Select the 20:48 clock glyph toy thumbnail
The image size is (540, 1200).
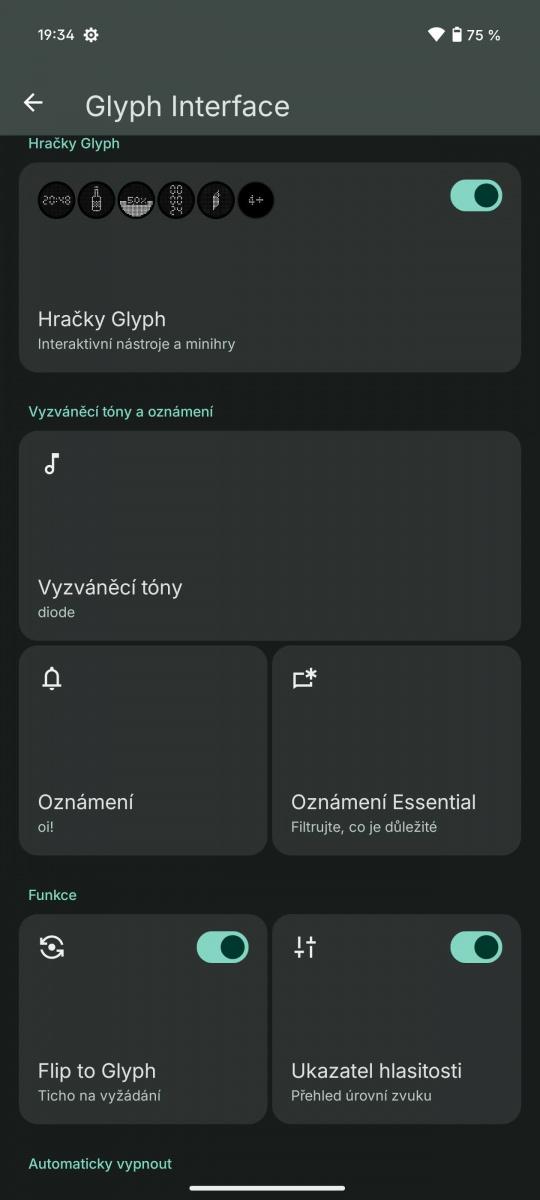click(x=56, y=201)
